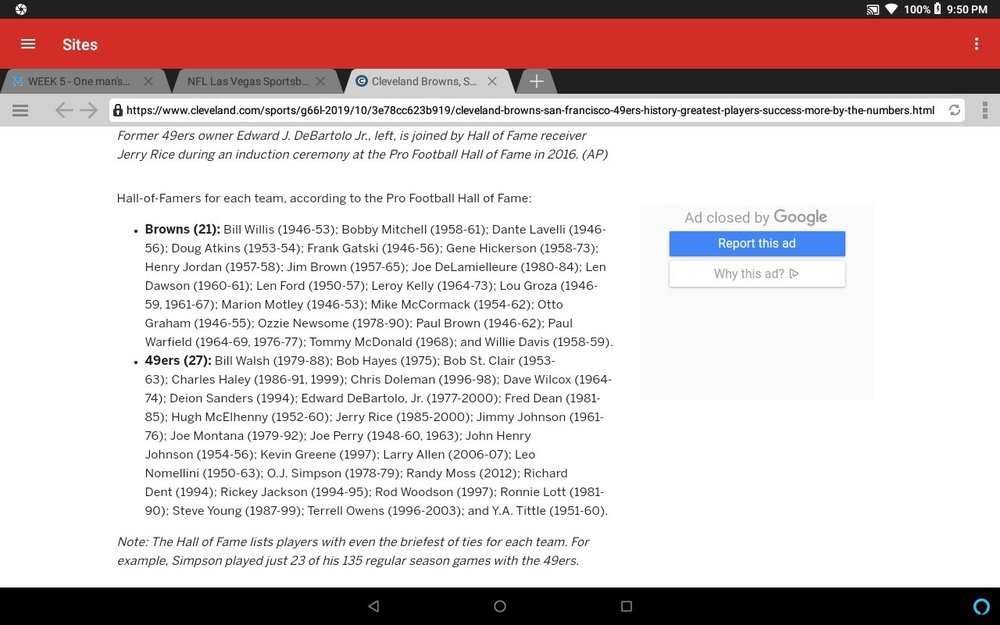Close the NFL Las Vegas Sportsbook tab
1000x625 pixels.
coord(320,82)
